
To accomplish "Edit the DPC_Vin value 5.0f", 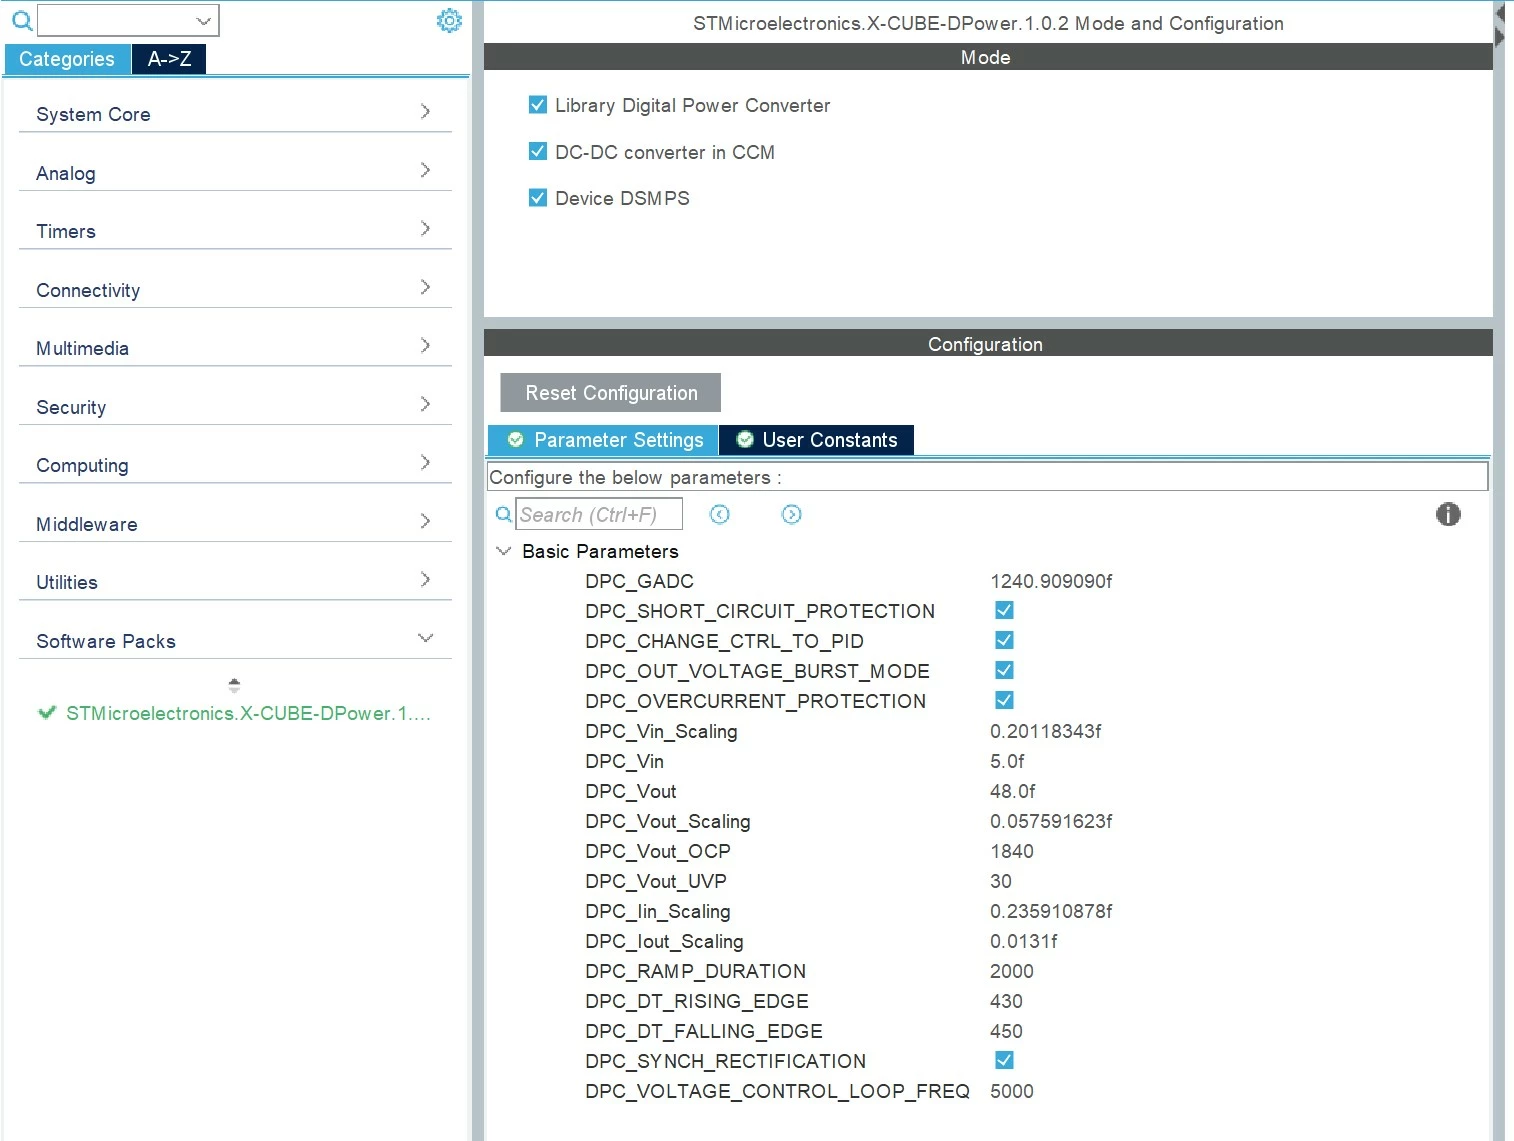I will click(x=1007, y=761).
